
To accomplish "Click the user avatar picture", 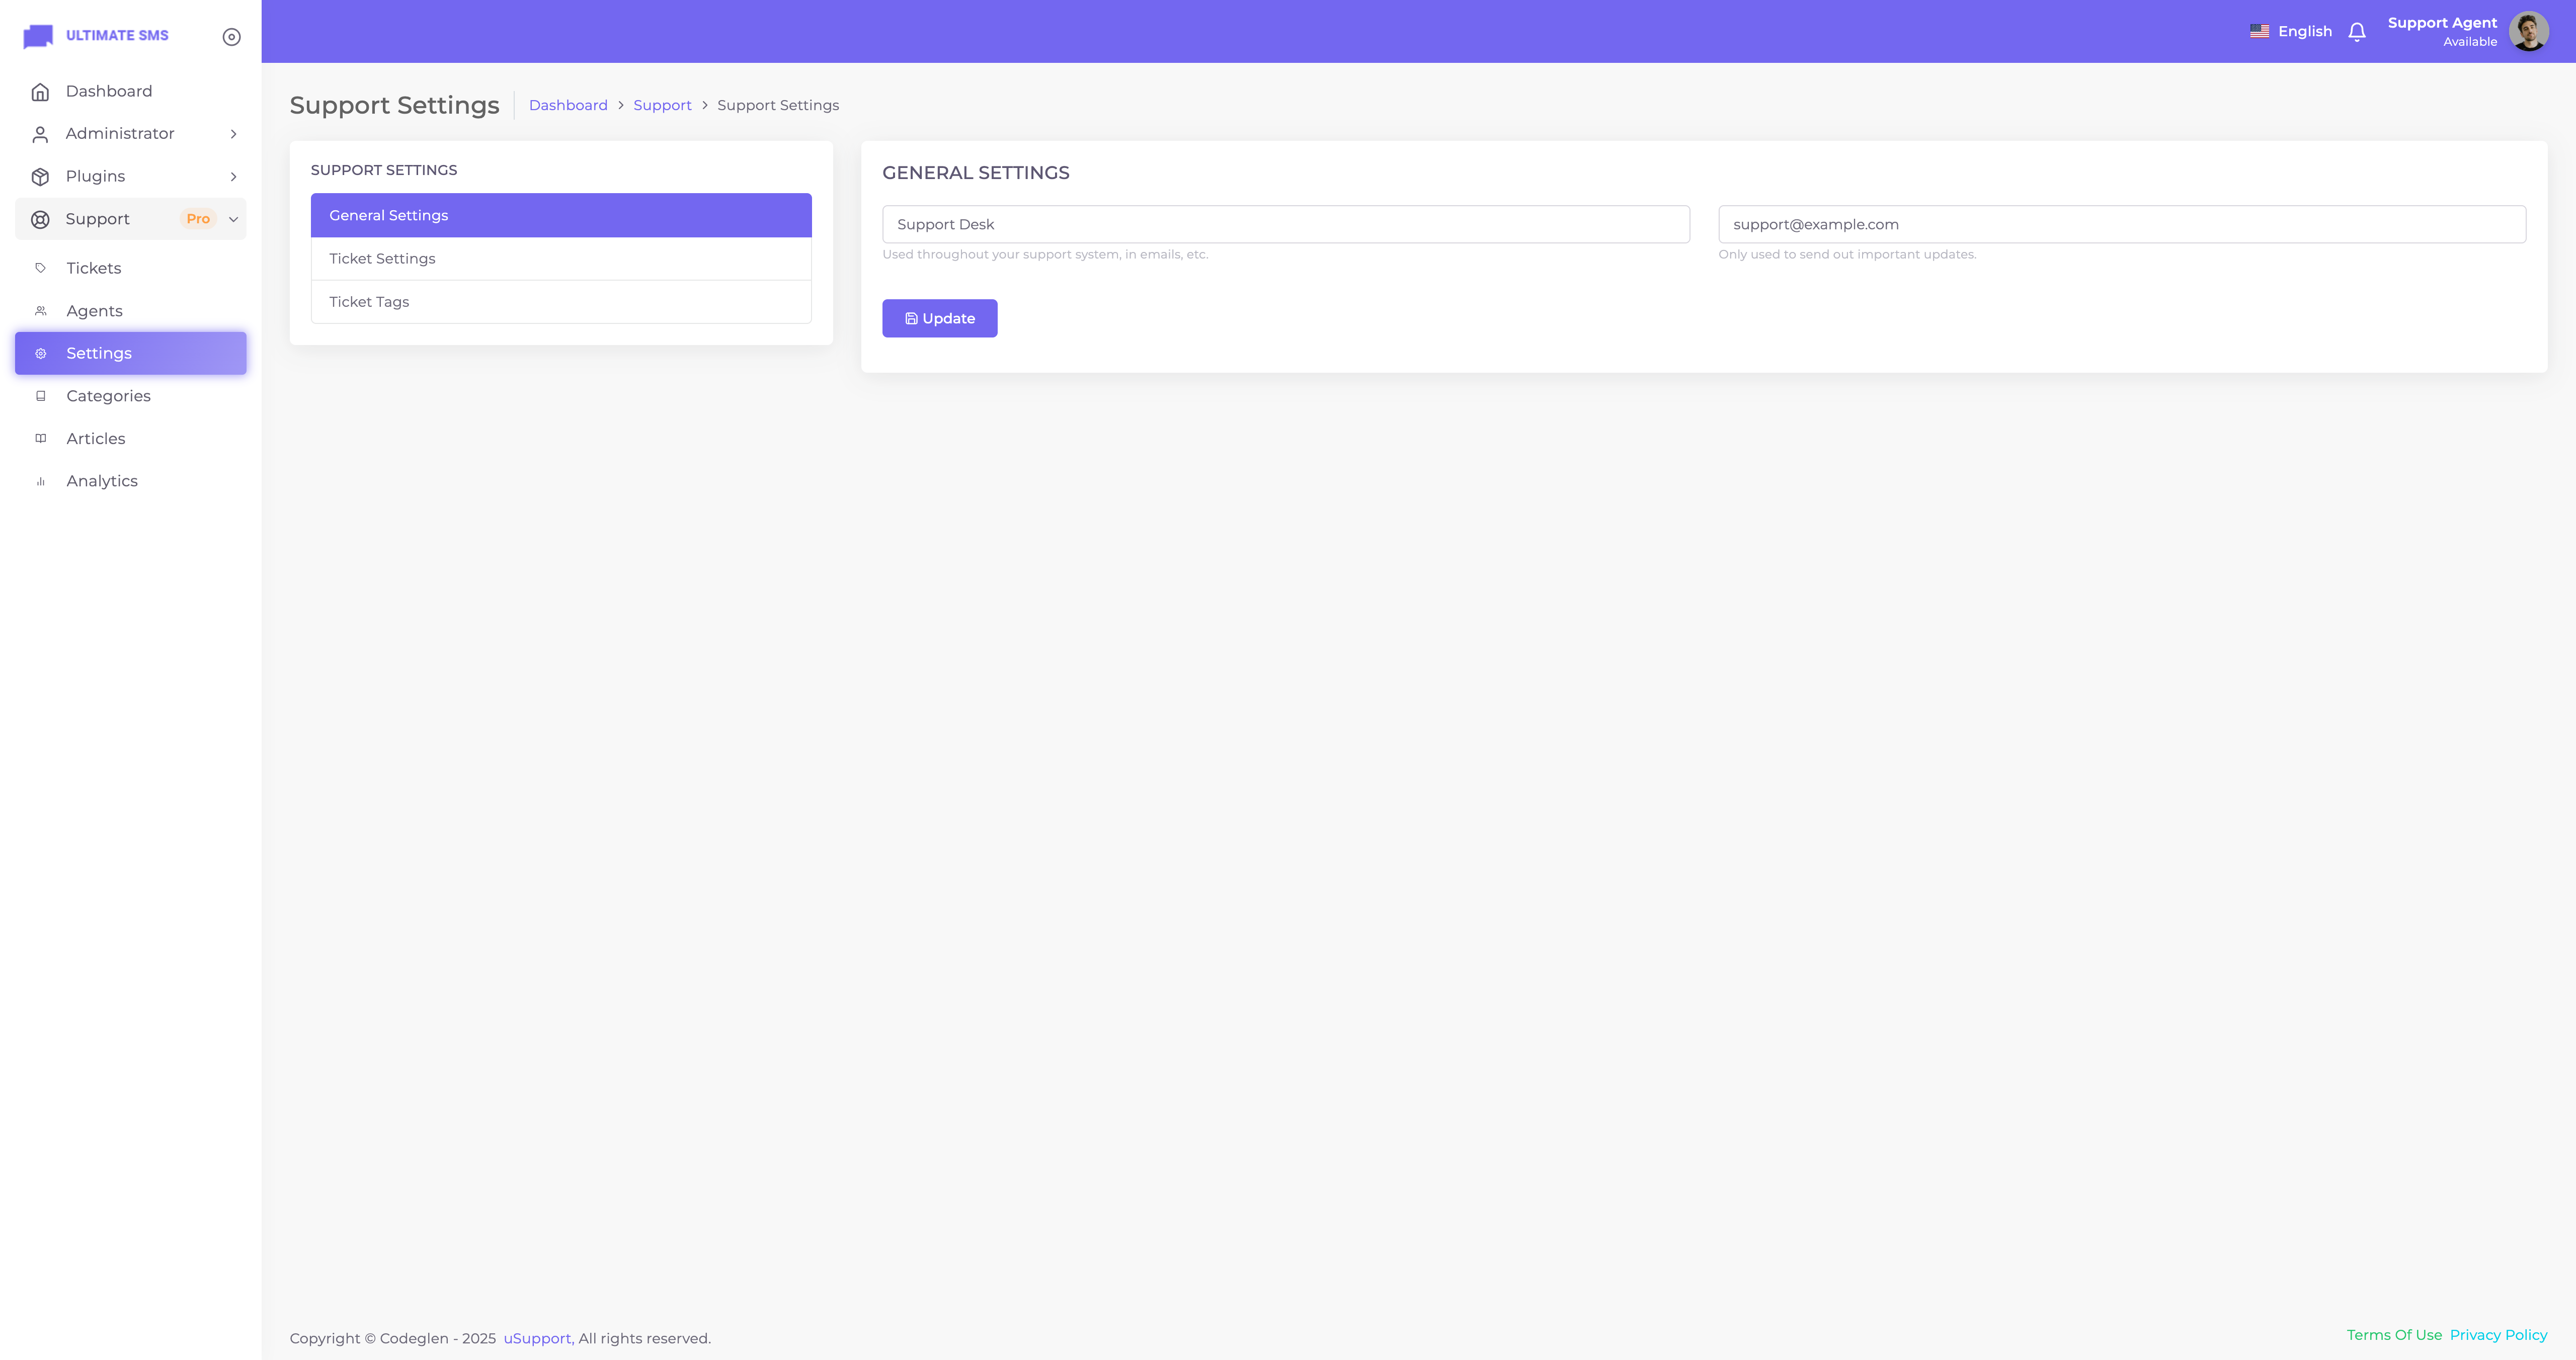I will pos(2528,31).
